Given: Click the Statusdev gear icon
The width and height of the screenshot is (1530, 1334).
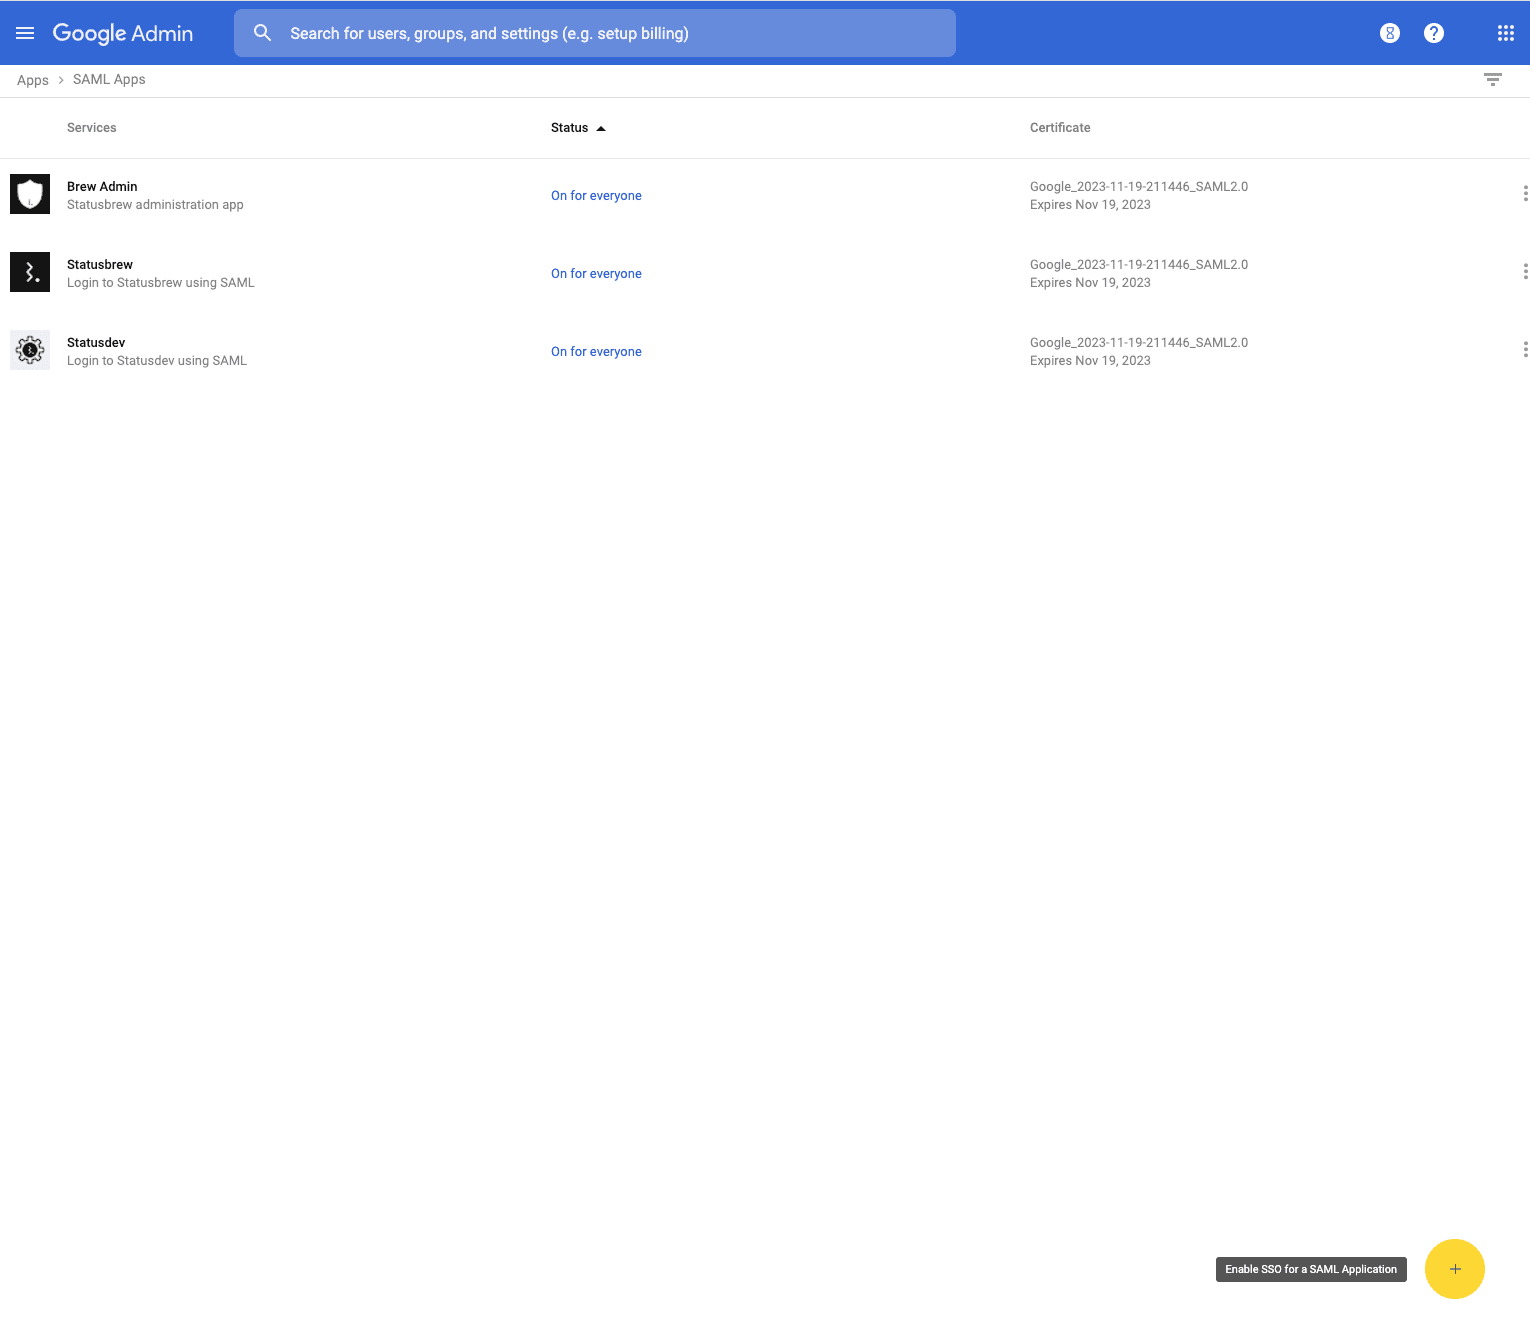Looking at the screenshot, I should pyautogui.click(x=30, y=350).
